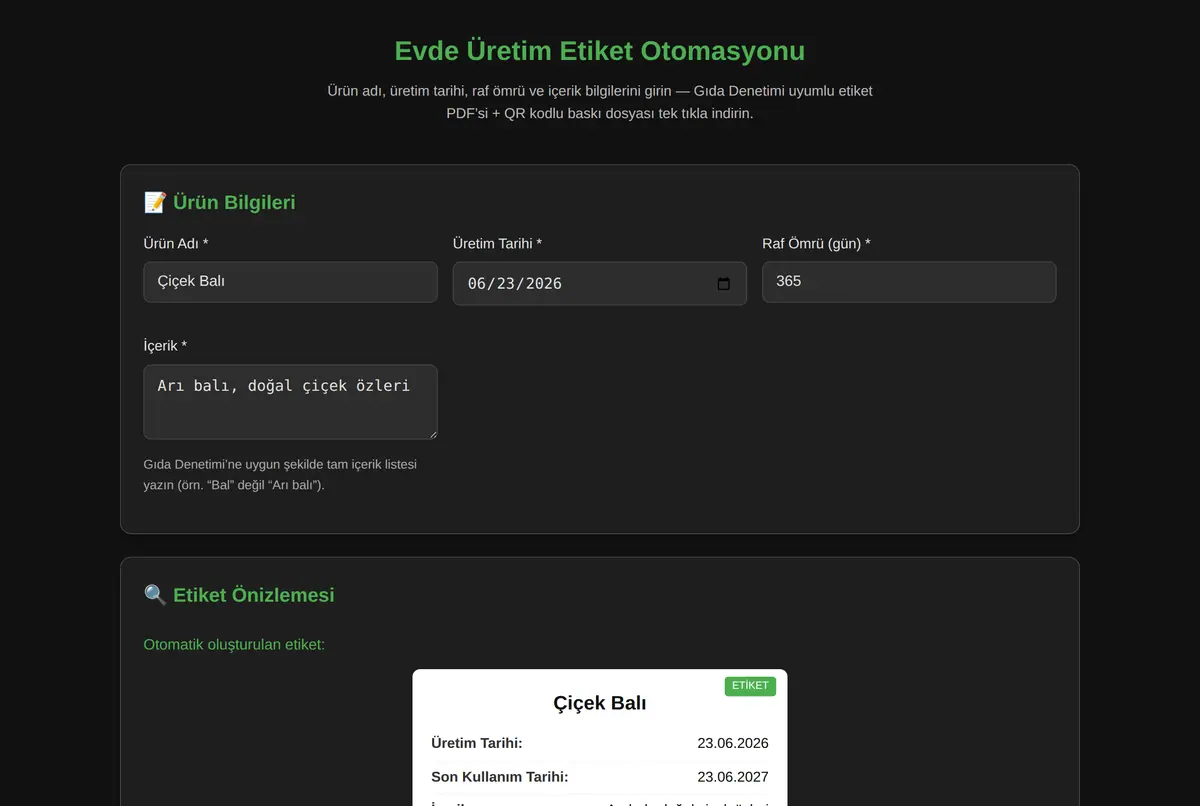
Task: Open the calendar picker in Üretim Tarihi field
Action: pos(724,284)
